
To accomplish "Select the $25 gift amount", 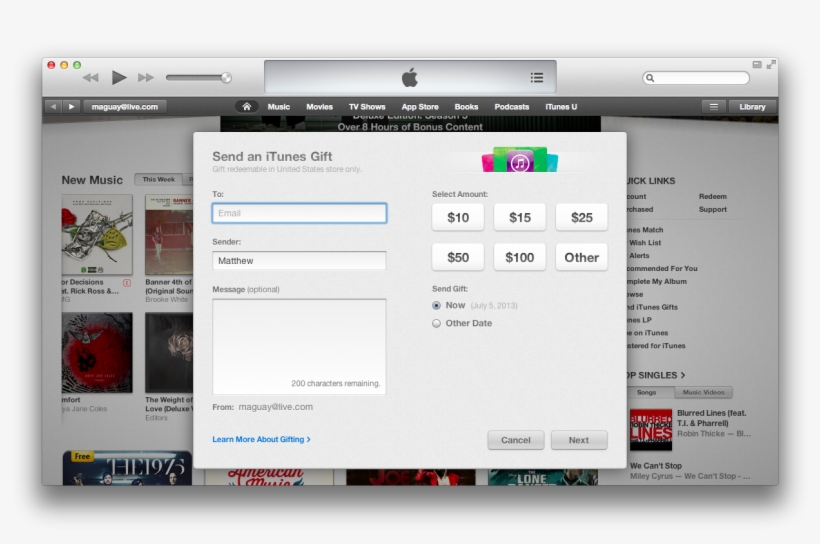I will point(582,218).
